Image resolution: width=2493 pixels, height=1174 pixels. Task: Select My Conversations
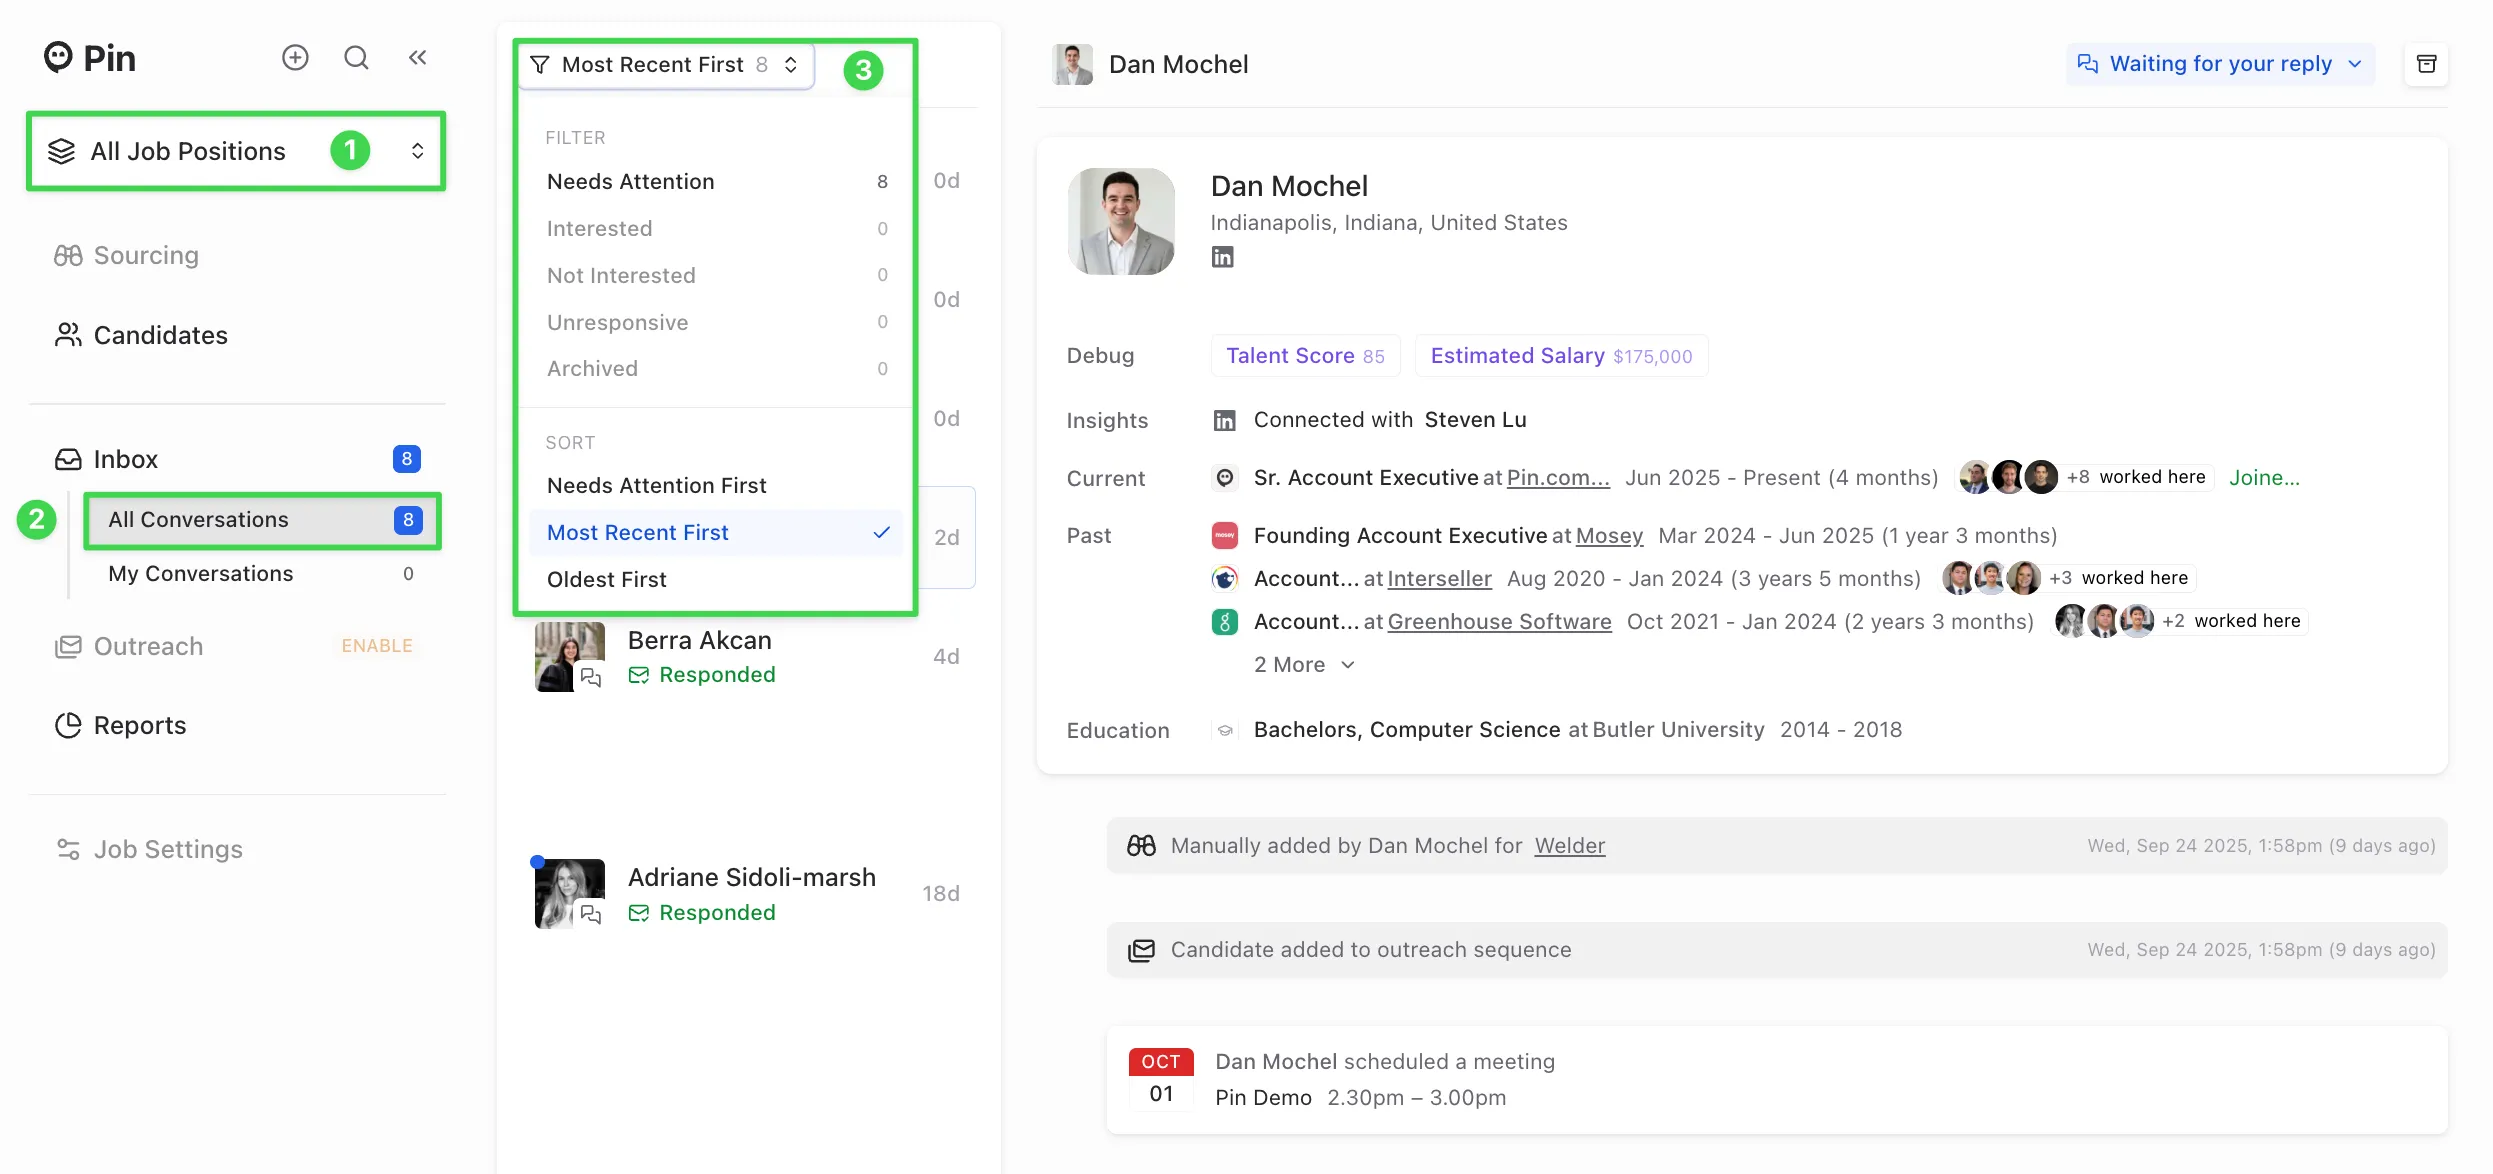(262, 574)
